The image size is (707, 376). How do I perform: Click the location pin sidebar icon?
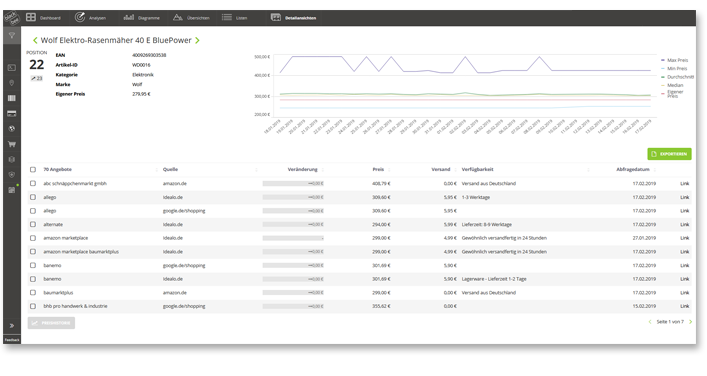(x=12, y=83)
